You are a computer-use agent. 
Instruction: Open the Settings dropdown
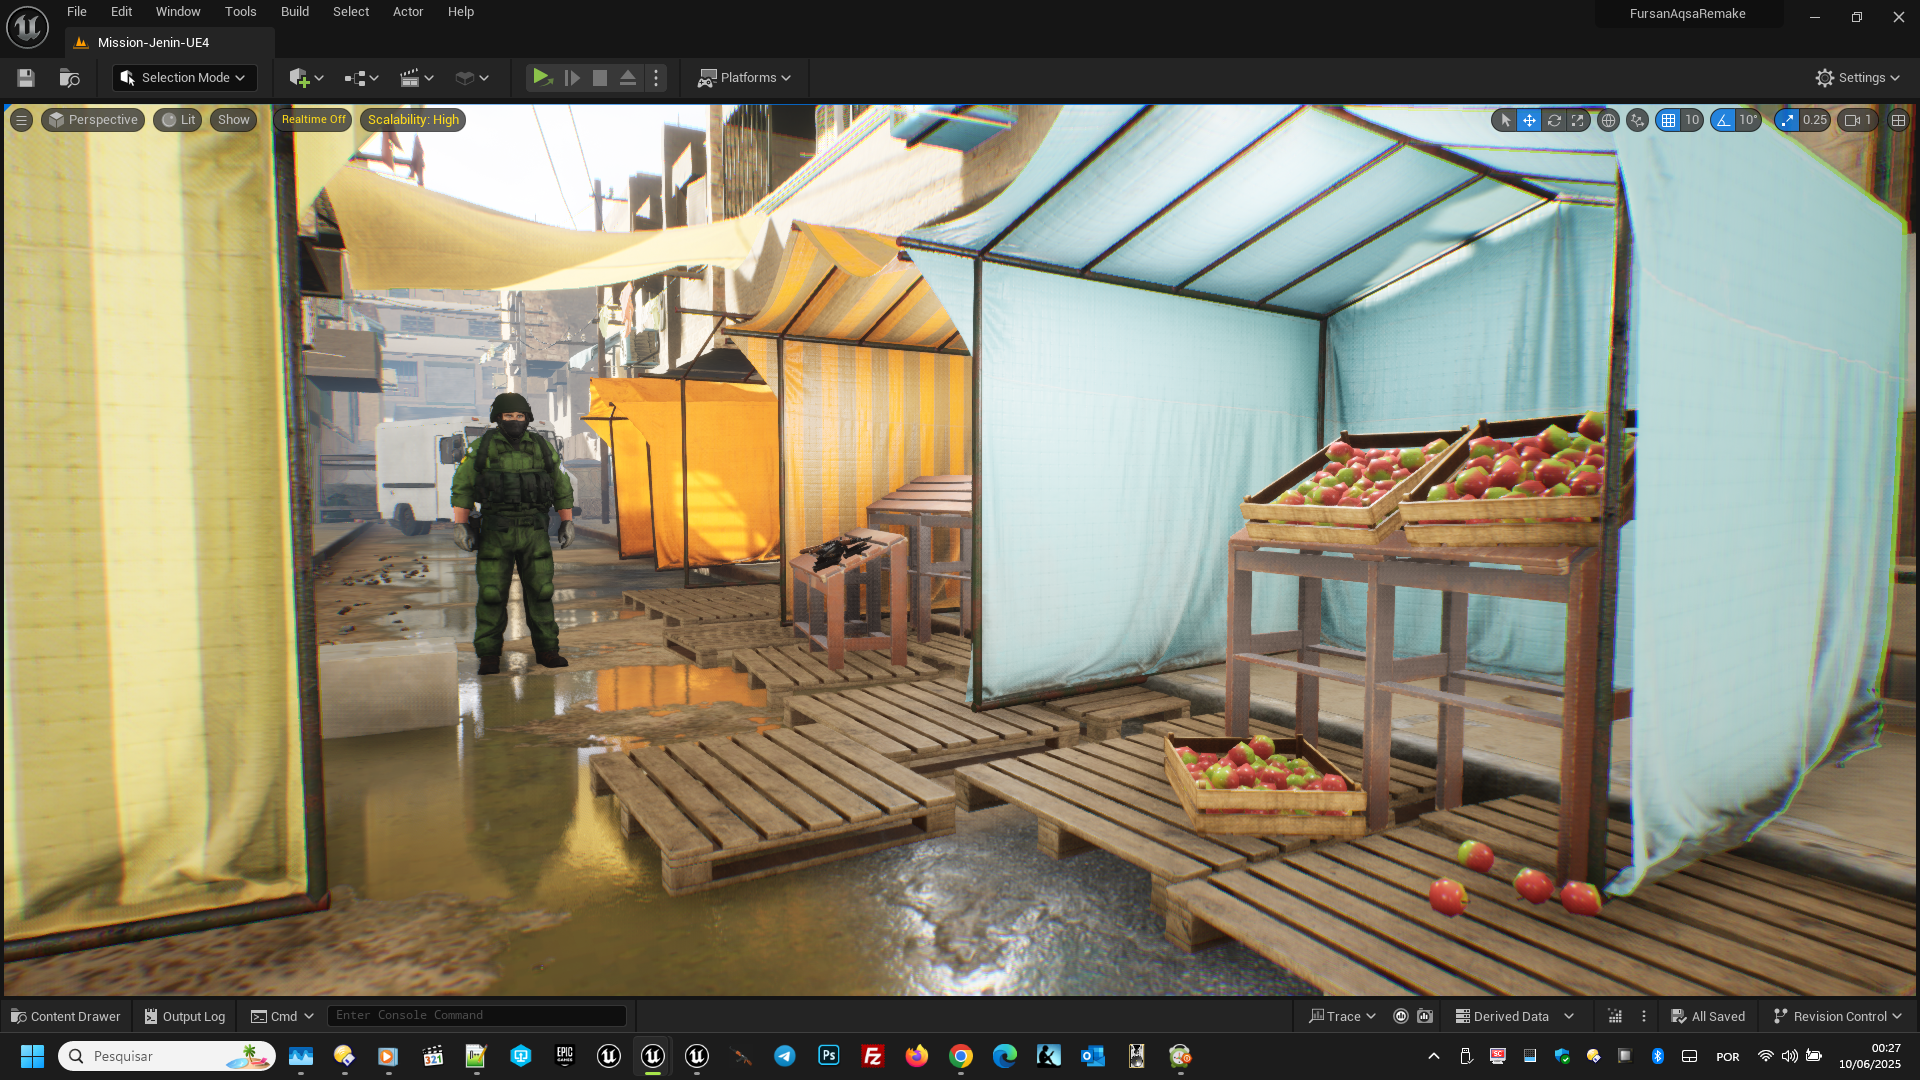point(1858,78)
